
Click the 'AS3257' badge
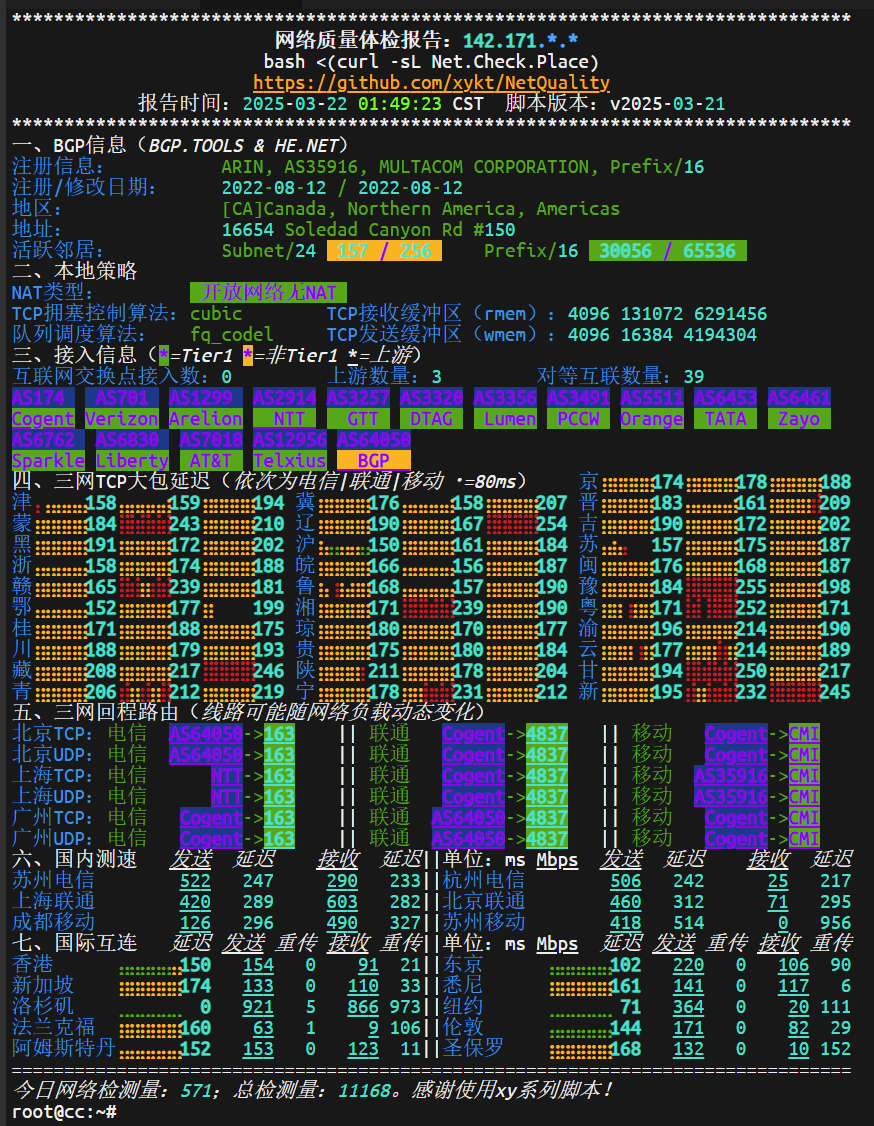pos(358,398)
